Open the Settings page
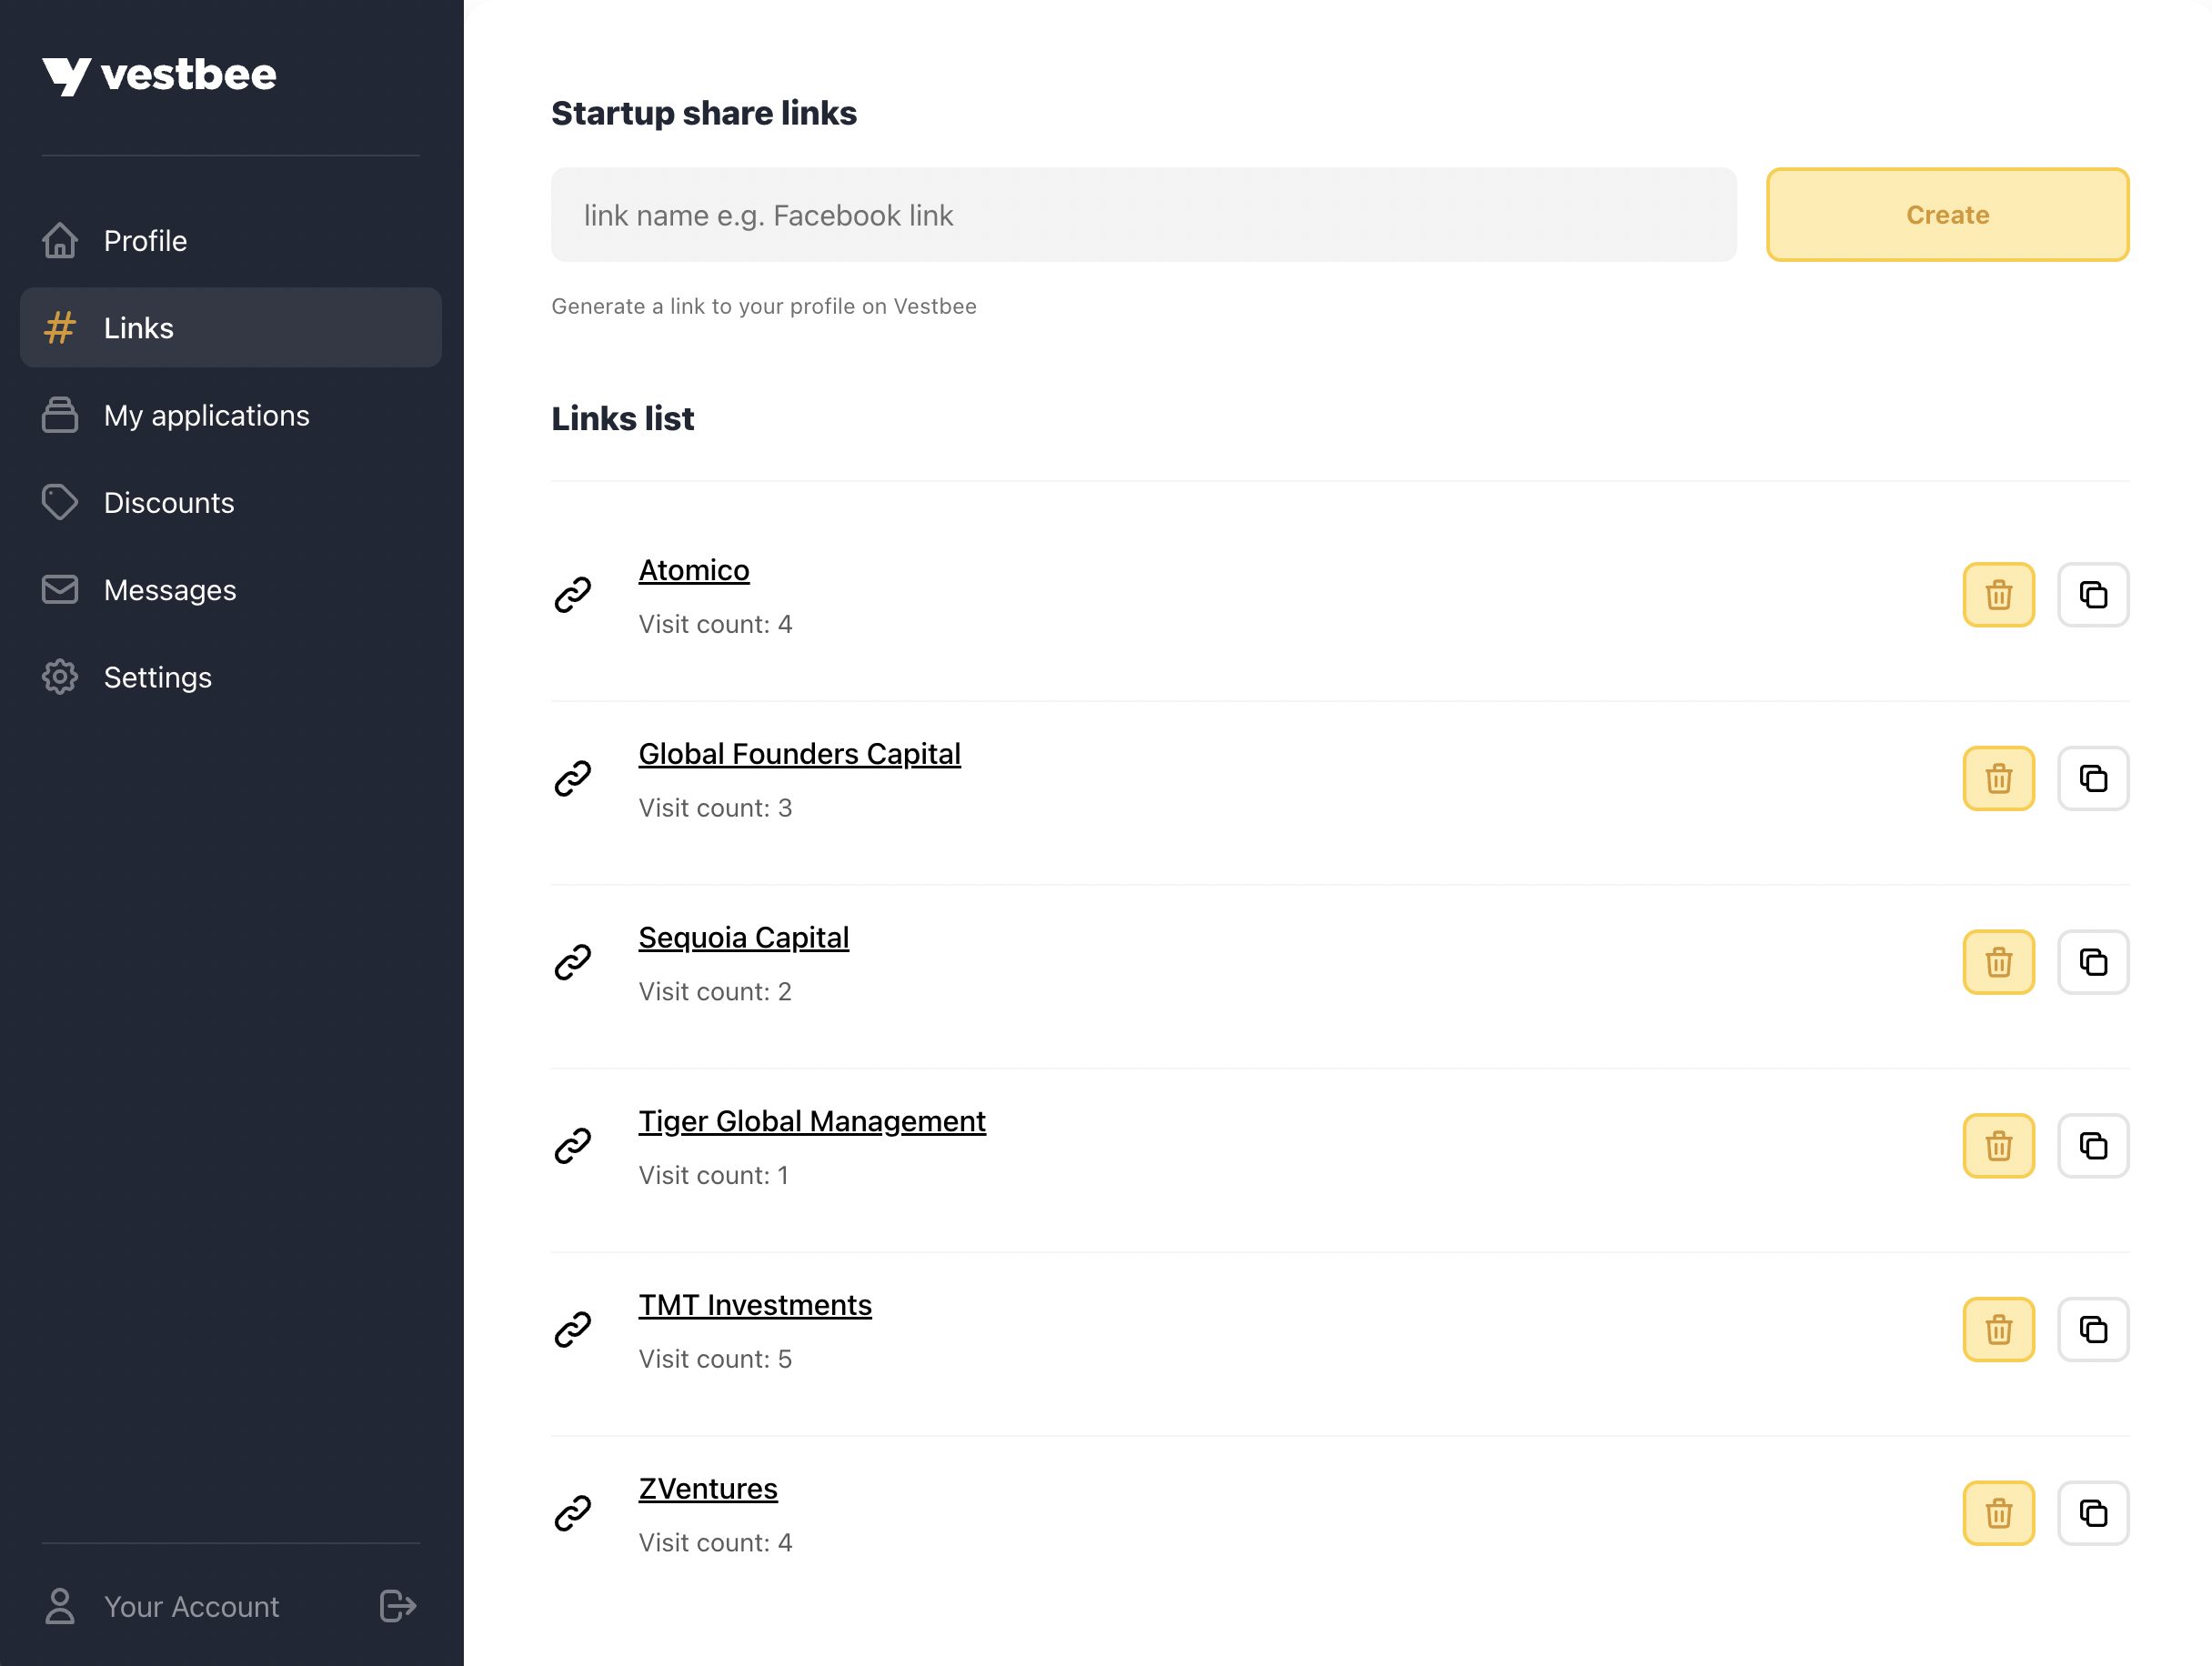The height and width of the screenshot is (1666, 2212). [x=157, y=677]
